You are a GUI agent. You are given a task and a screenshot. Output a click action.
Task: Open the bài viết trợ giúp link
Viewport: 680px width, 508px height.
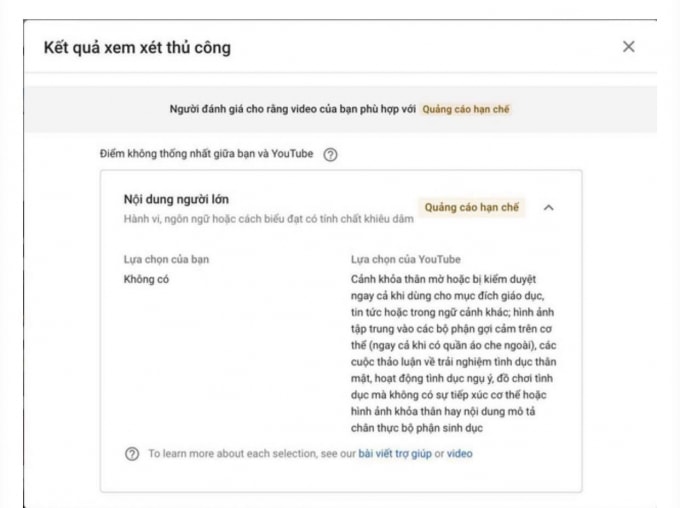pos(395,454)
